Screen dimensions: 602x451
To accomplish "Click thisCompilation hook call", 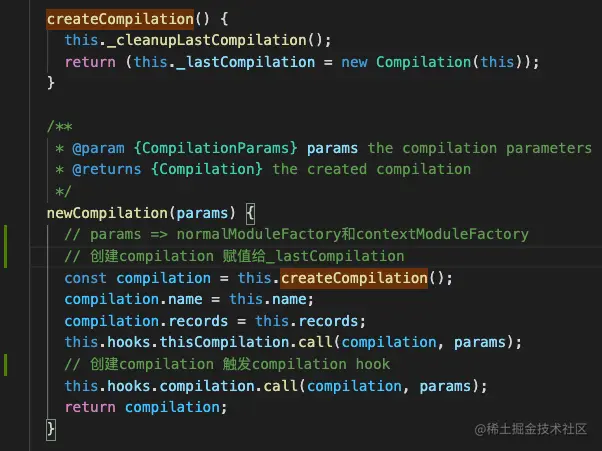I will coord(293,342).
